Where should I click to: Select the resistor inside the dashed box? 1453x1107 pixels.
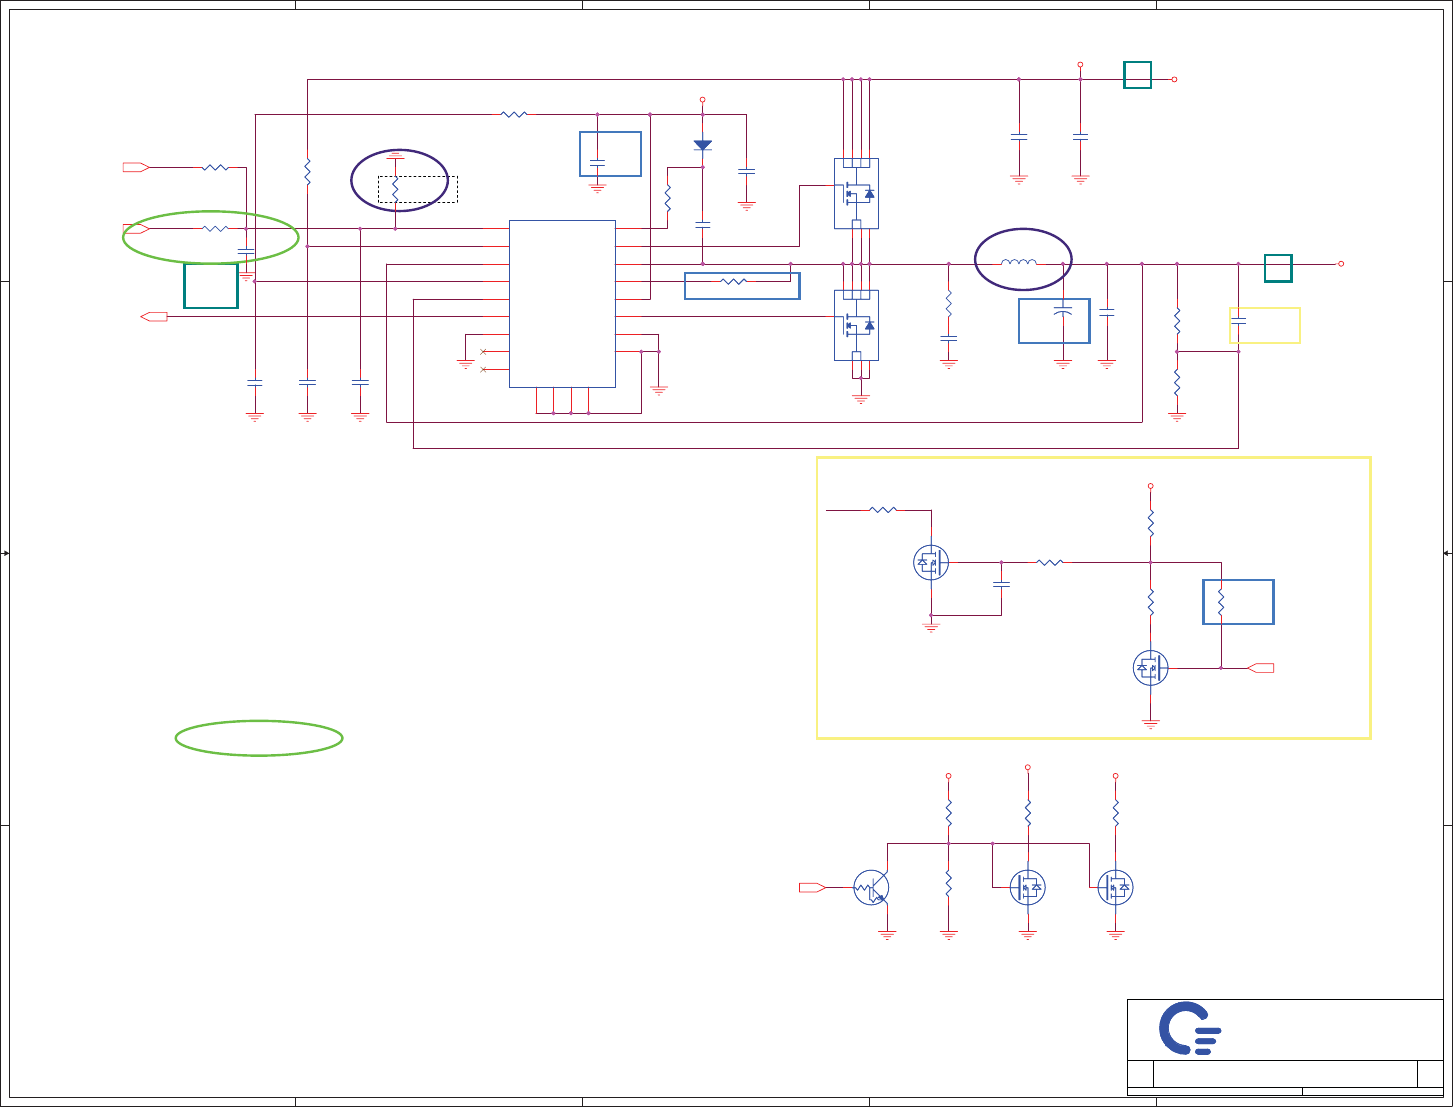click(396, 189)
